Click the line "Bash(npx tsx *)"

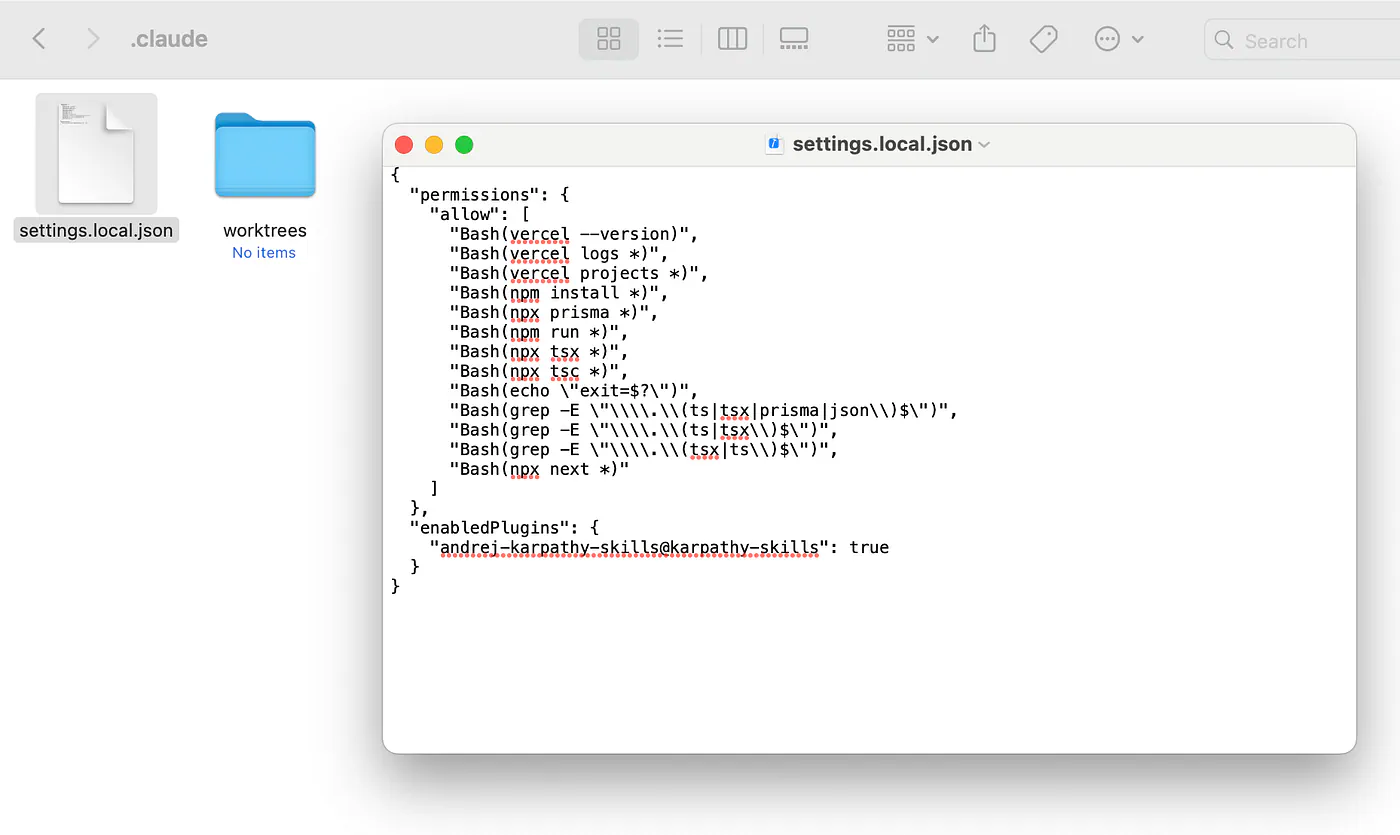[x=539, y=352]
